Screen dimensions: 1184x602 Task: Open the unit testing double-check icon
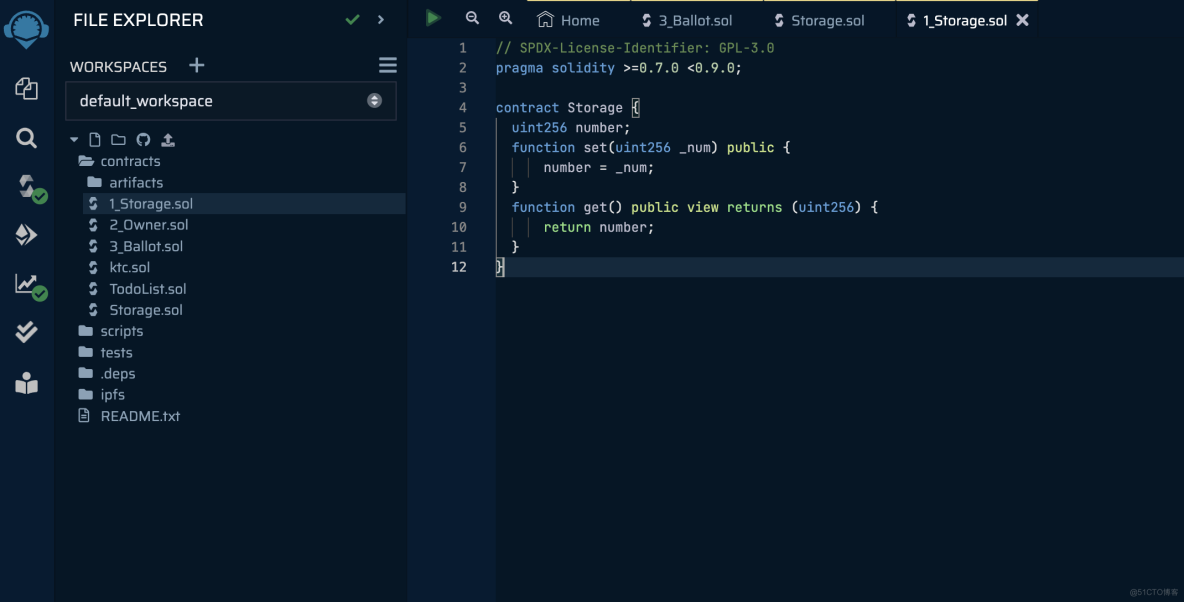(x=26, y=332)
